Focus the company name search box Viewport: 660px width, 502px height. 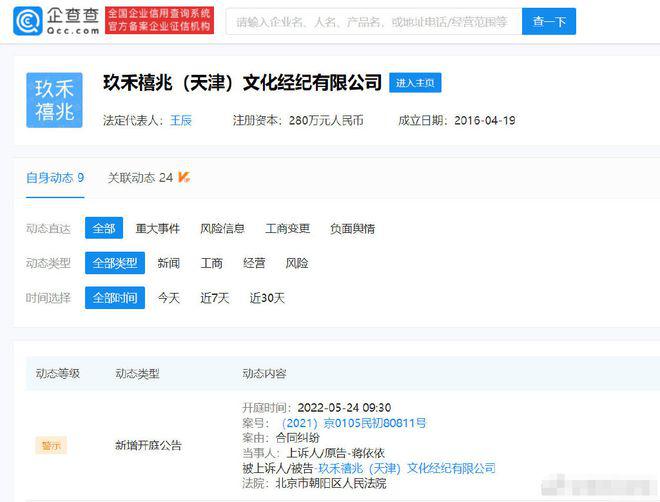point(374,21)
